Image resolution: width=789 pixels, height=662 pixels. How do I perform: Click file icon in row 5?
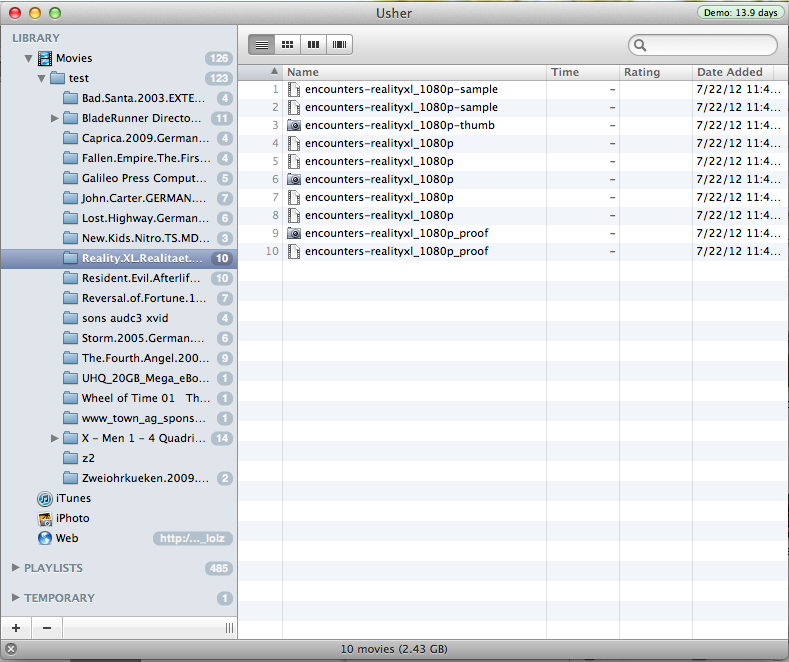[294, 161]
